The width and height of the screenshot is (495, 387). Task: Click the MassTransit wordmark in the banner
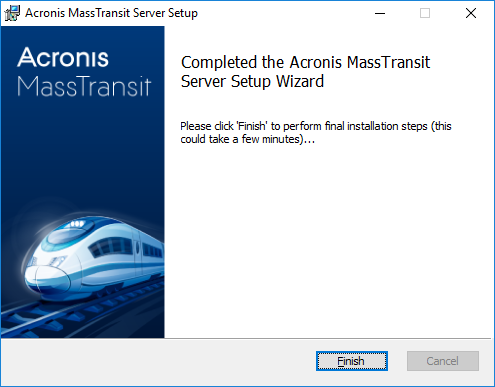(x=84, y=86)
